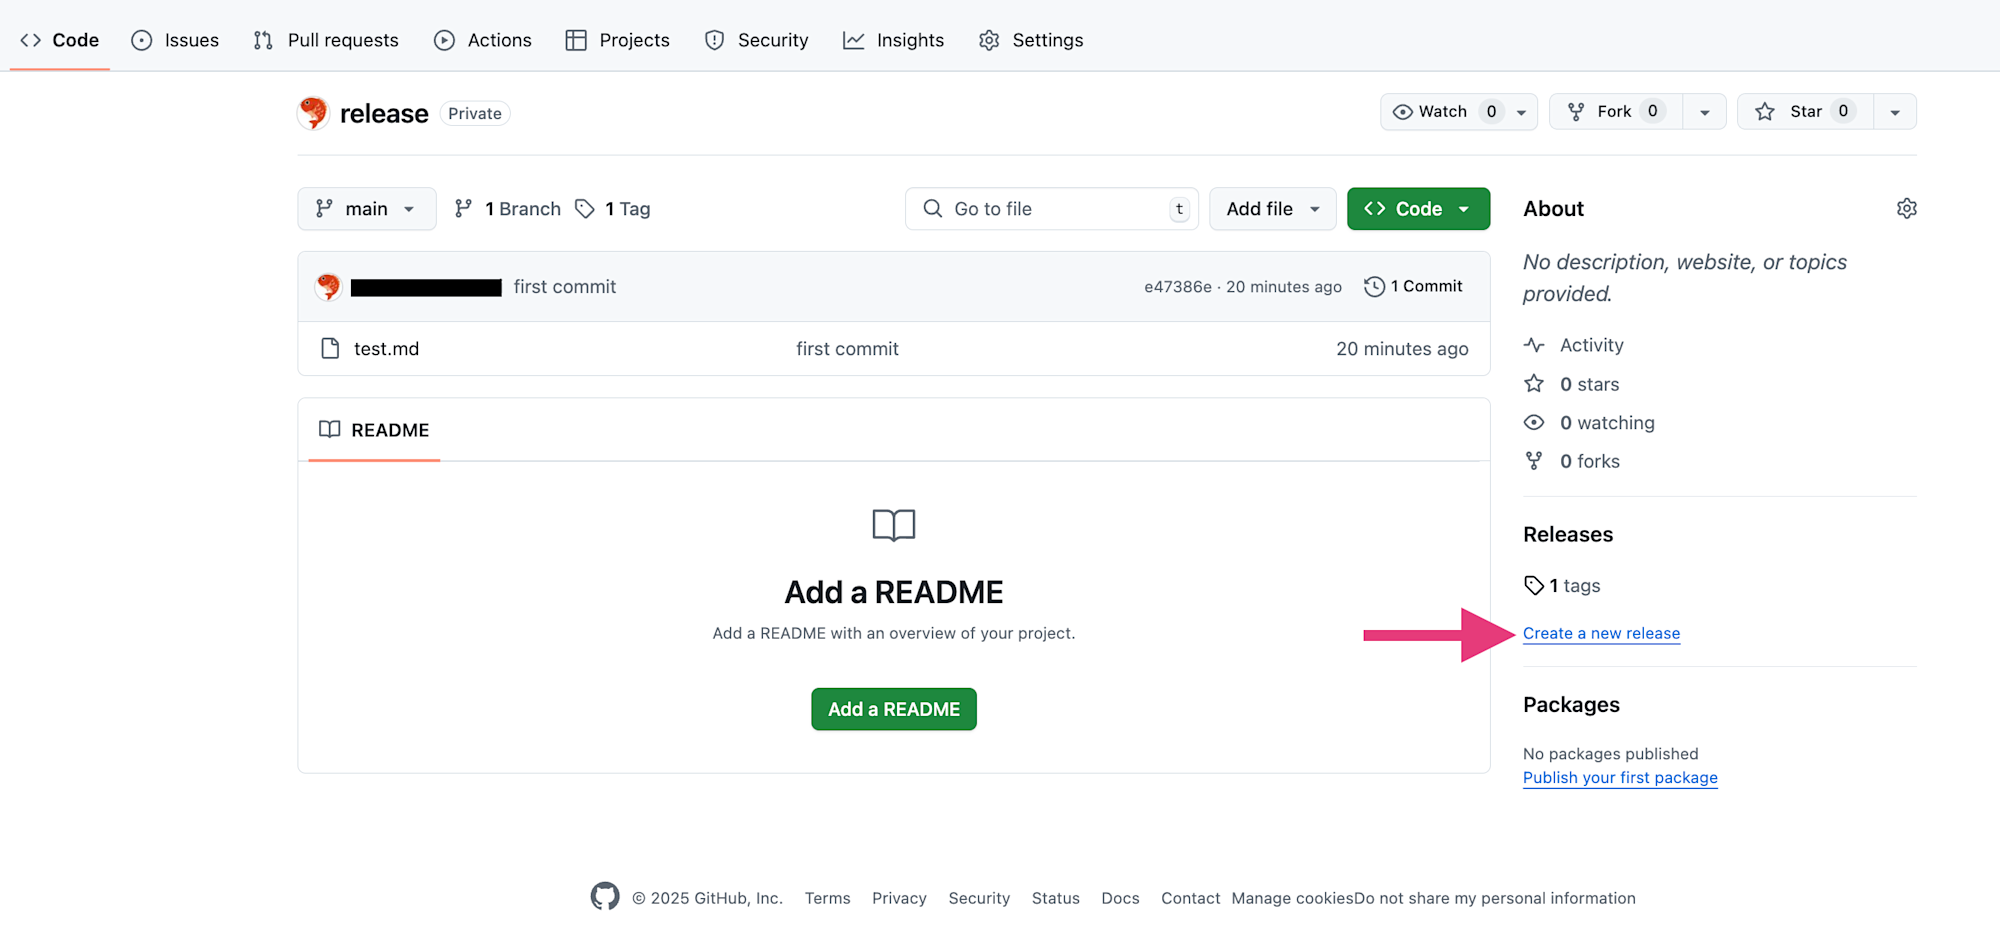Open the Issues tab

175,40
